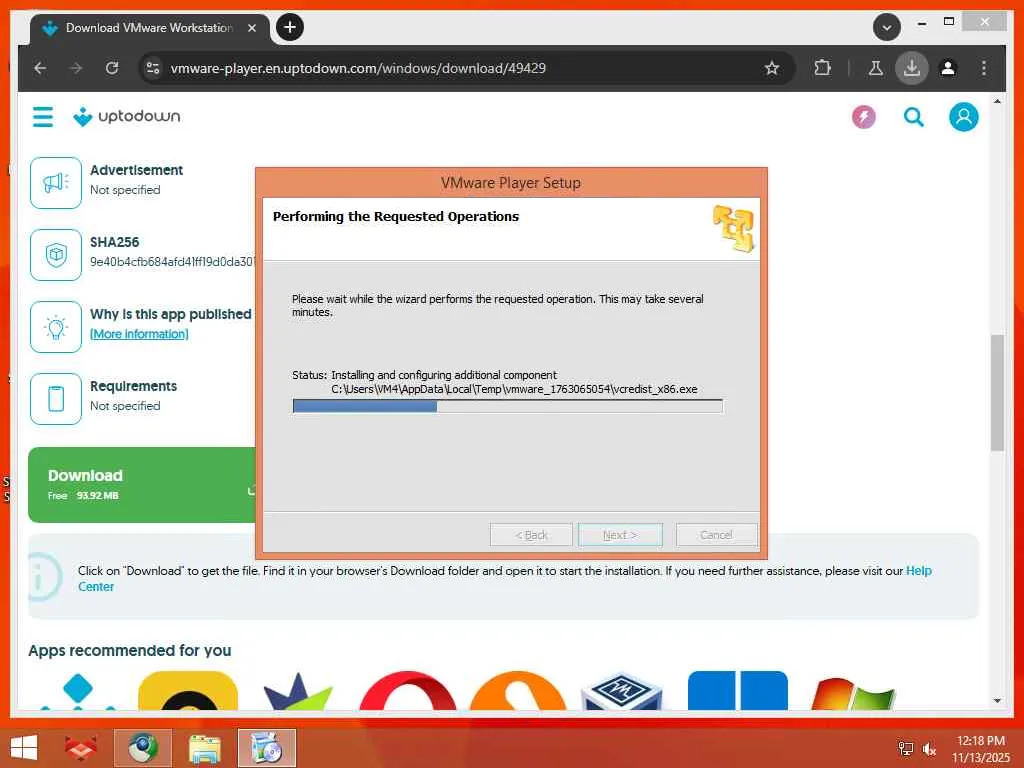The image size is (1024, 768).
Task: Open the taskbar clock showing 12:18 PM
Action: pos(981,749)
